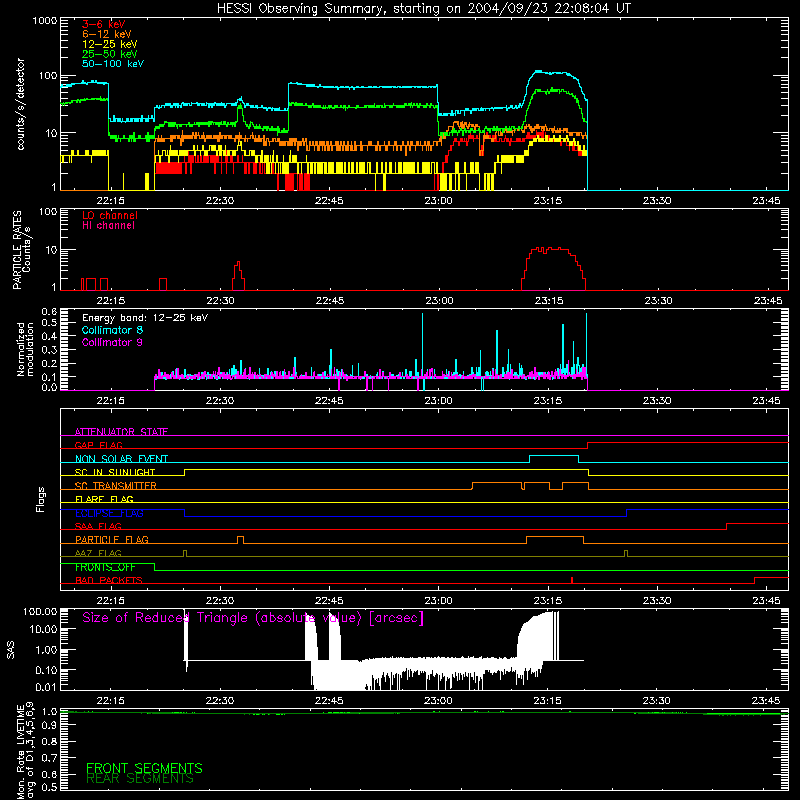Click the Size of Reduced Triangle caption
Screen dimensions: 800x800
253,618
